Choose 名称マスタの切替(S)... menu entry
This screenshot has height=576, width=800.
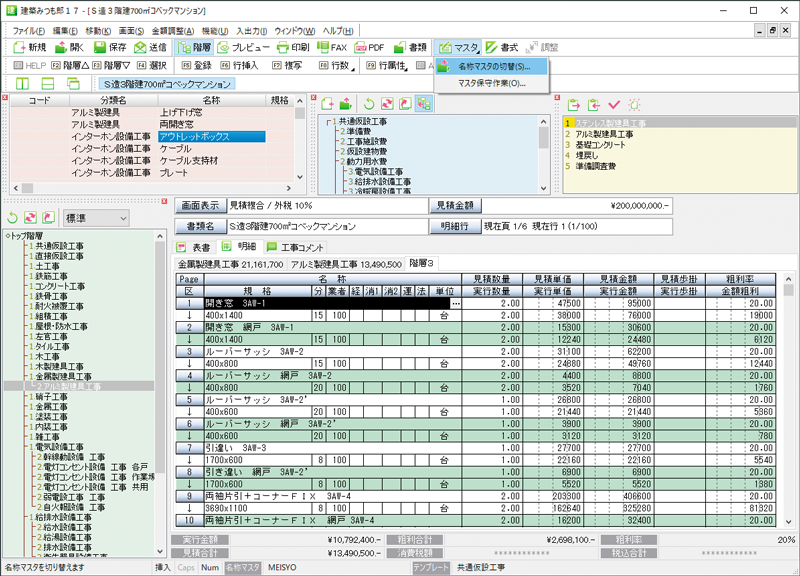(492, 66)
